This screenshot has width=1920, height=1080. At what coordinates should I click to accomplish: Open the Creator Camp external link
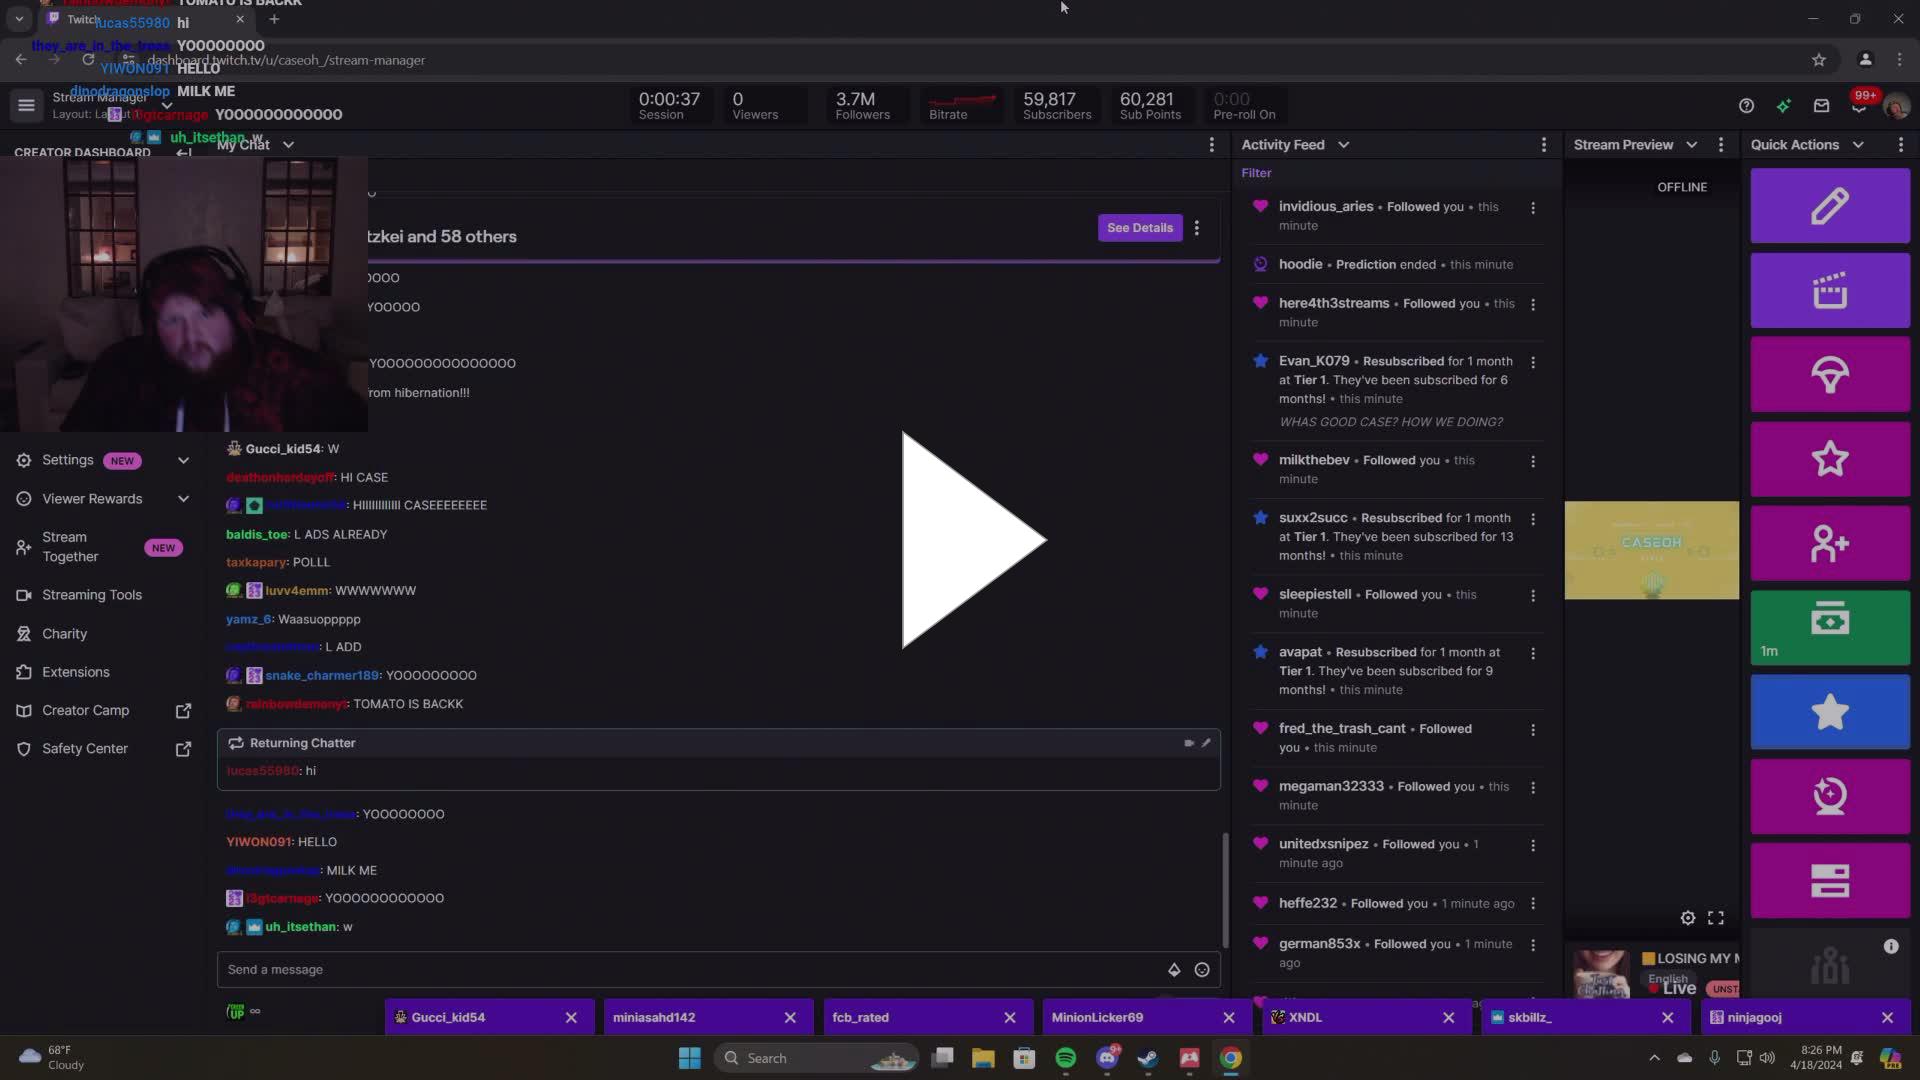183,710
